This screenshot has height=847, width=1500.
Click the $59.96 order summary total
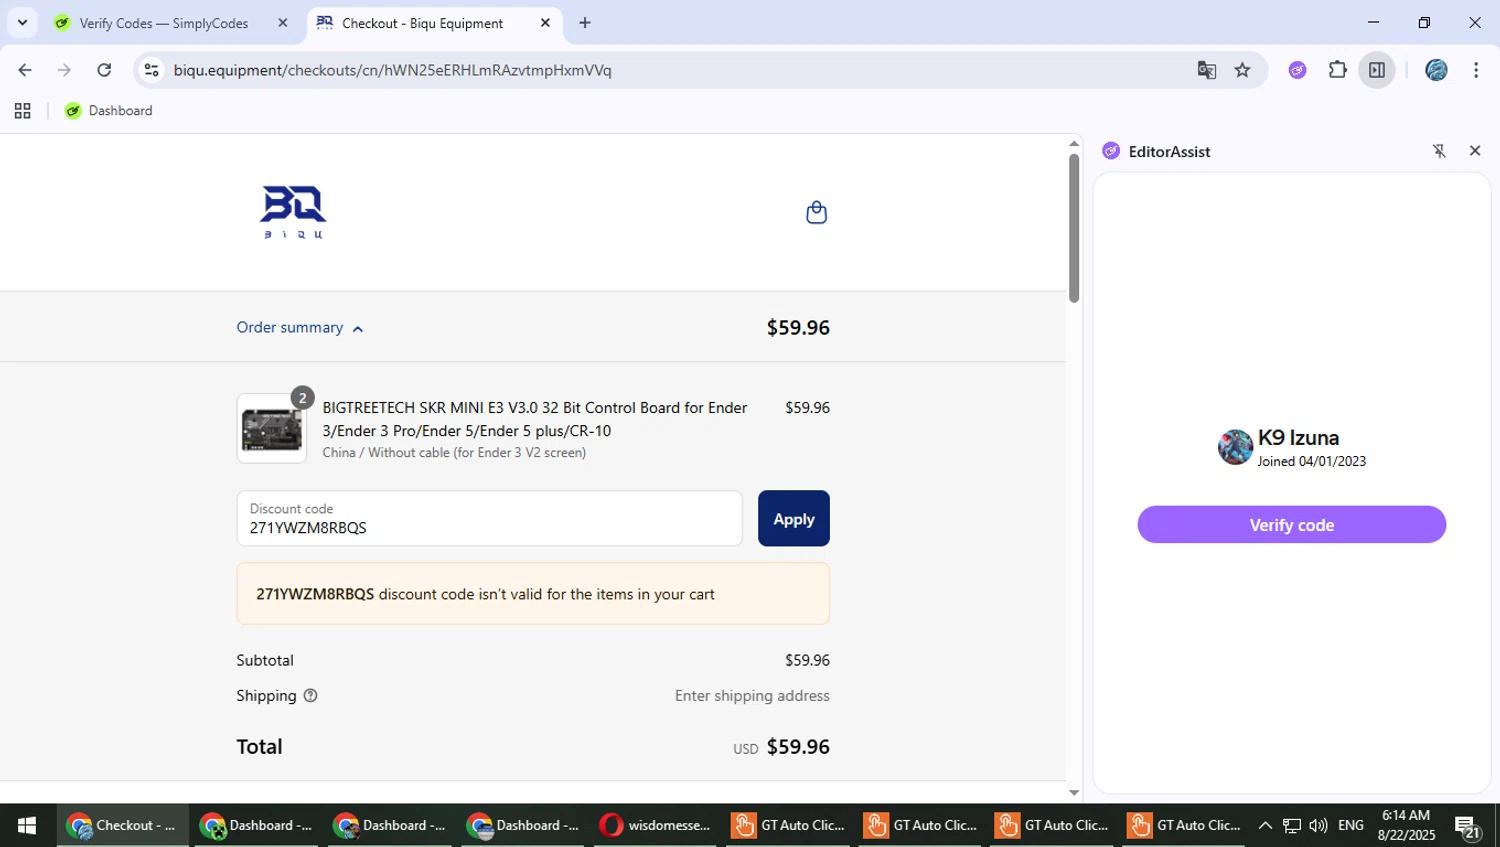(798, 328)
